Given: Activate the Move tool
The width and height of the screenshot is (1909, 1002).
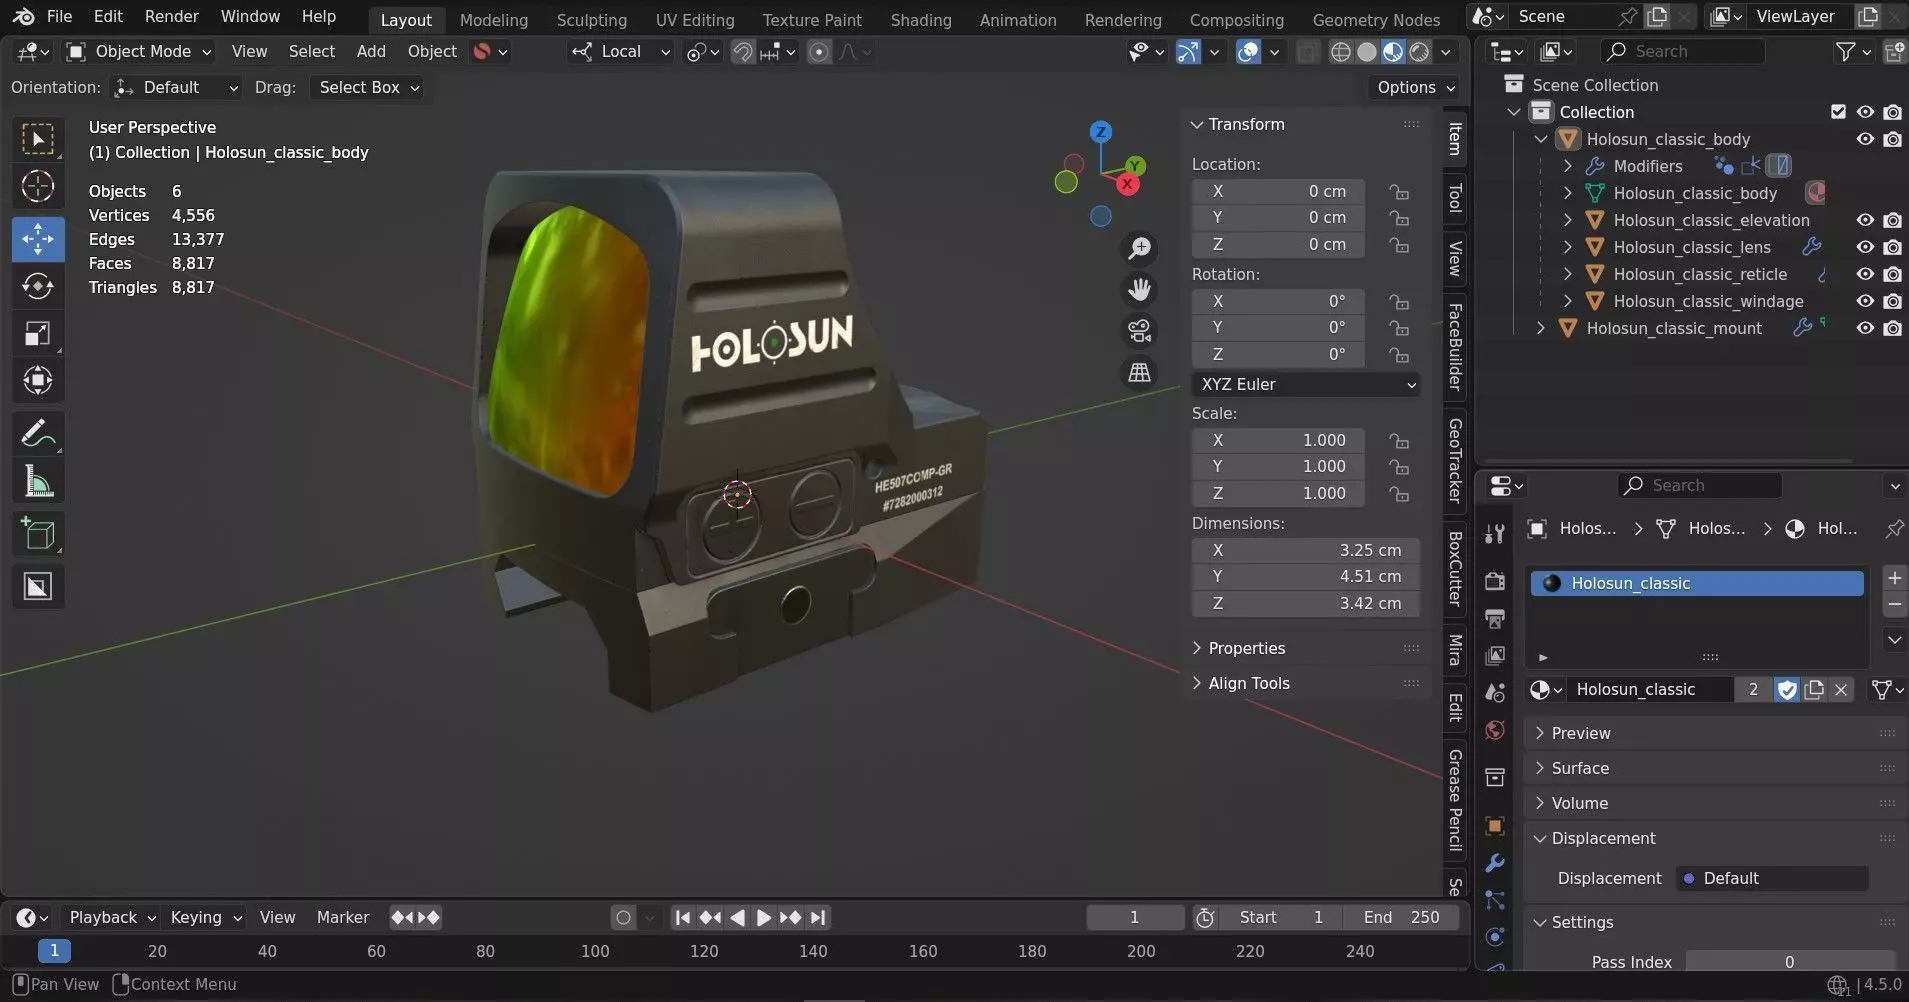Looking at the screenshot, I should click(x=38, y=239).
